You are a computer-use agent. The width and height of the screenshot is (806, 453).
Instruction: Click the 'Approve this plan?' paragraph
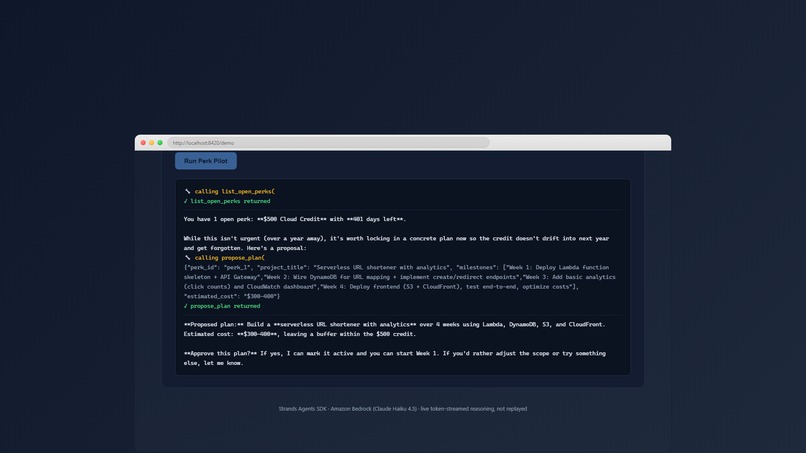(394, 358)
